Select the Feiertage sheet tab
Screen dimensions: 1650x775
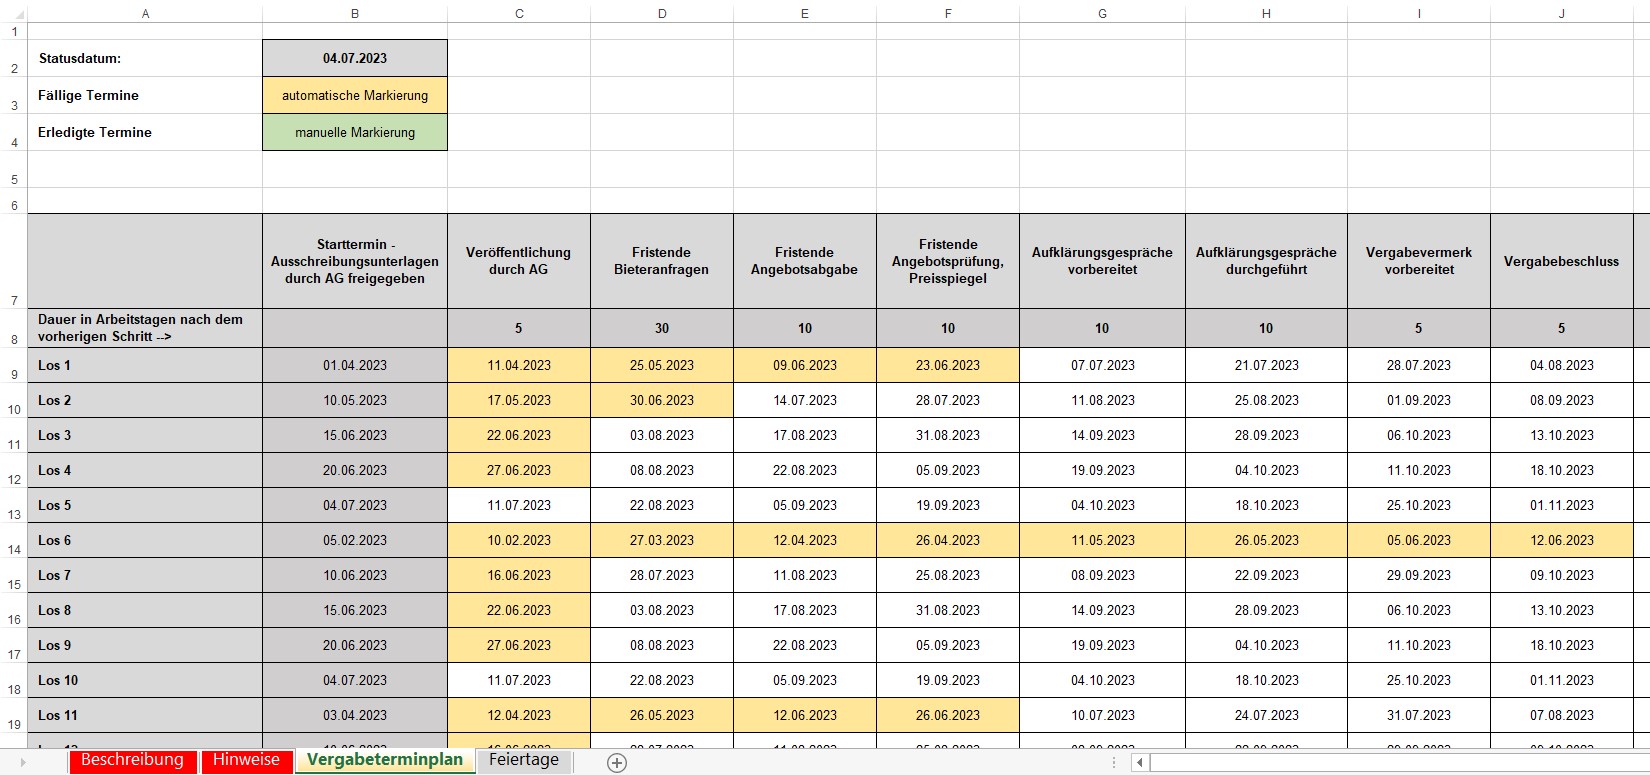click(523, 760)
